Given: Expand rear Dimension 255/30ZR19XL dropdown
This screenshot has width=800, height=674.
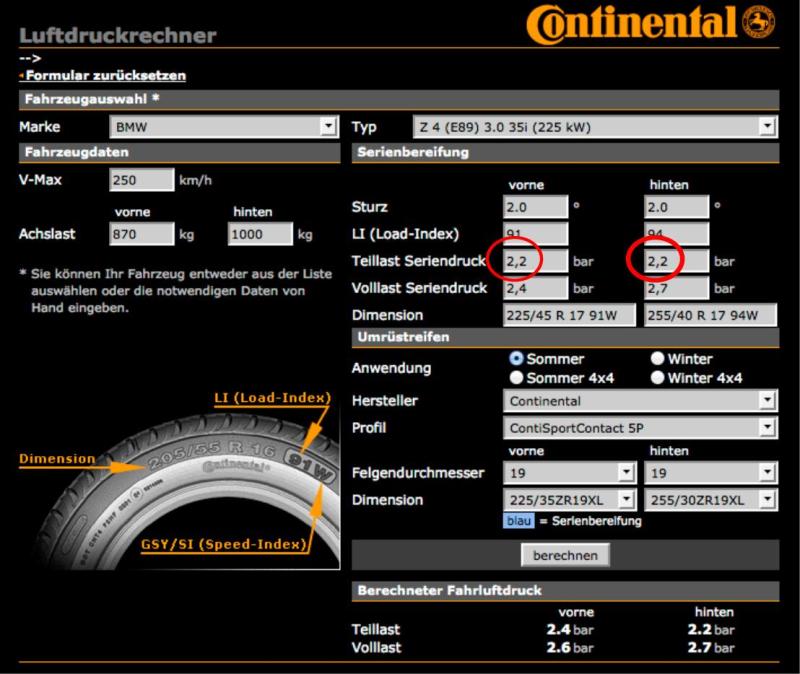Looking at the screenshot, I should tap(710, 499).
